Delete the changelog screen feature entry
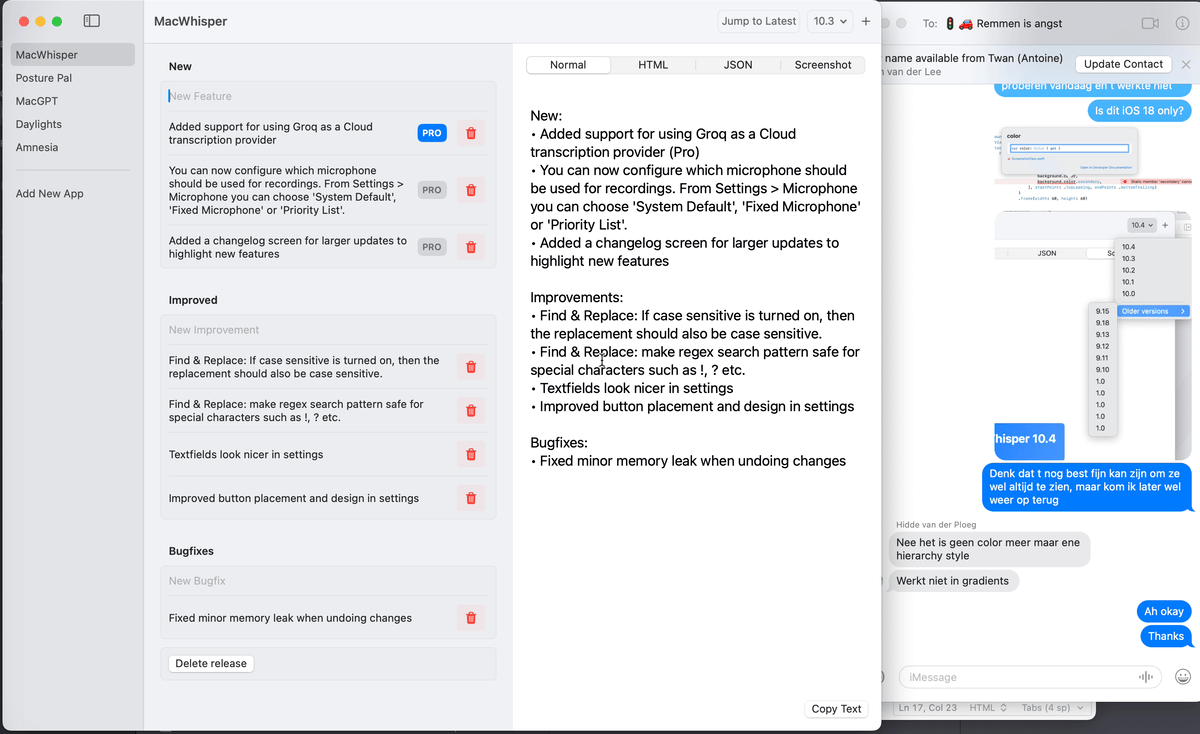 tap(471, 247)
